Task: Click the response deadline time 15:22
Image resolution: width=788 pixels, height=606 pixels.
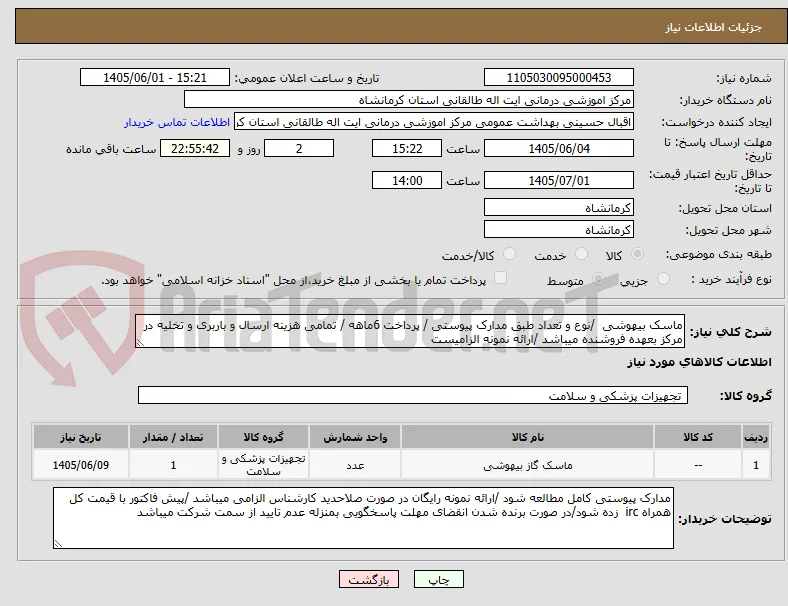Action: coord(407,149)
